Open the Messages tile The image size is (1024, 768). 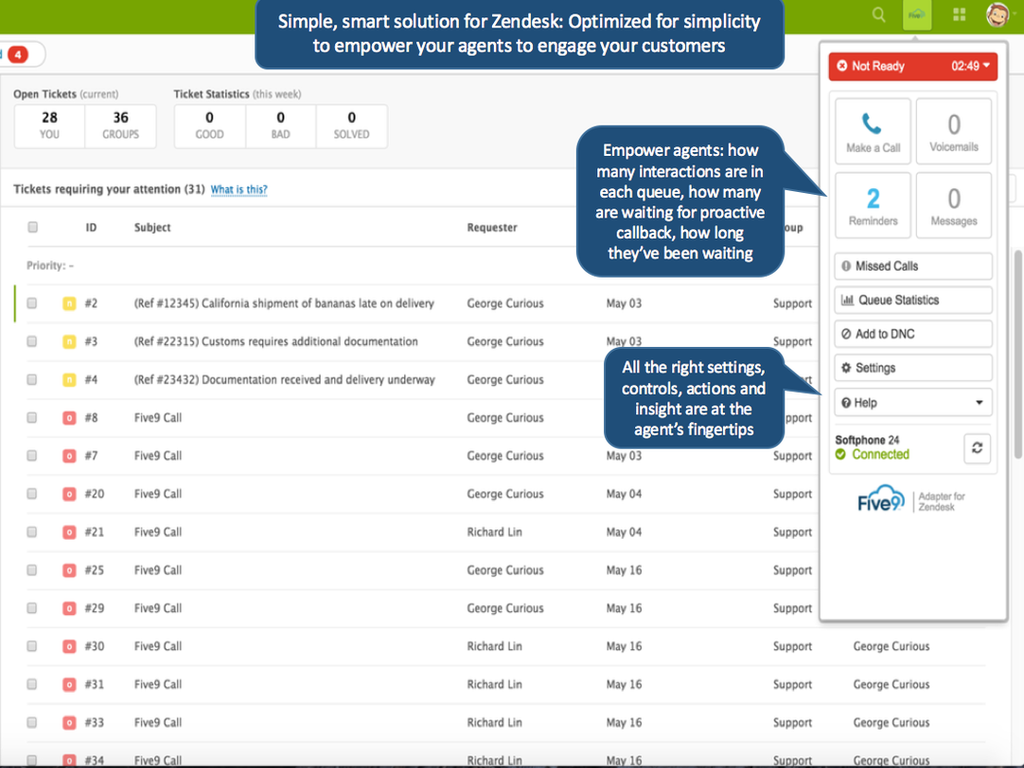point(953,205)
